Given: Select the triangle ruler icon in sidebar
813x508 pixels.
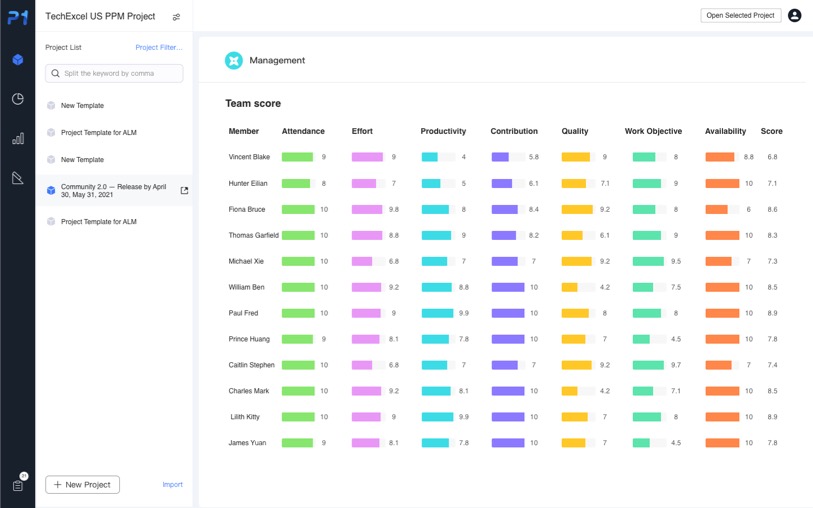Looking at the screenshot, I should [x=17, y=178].
